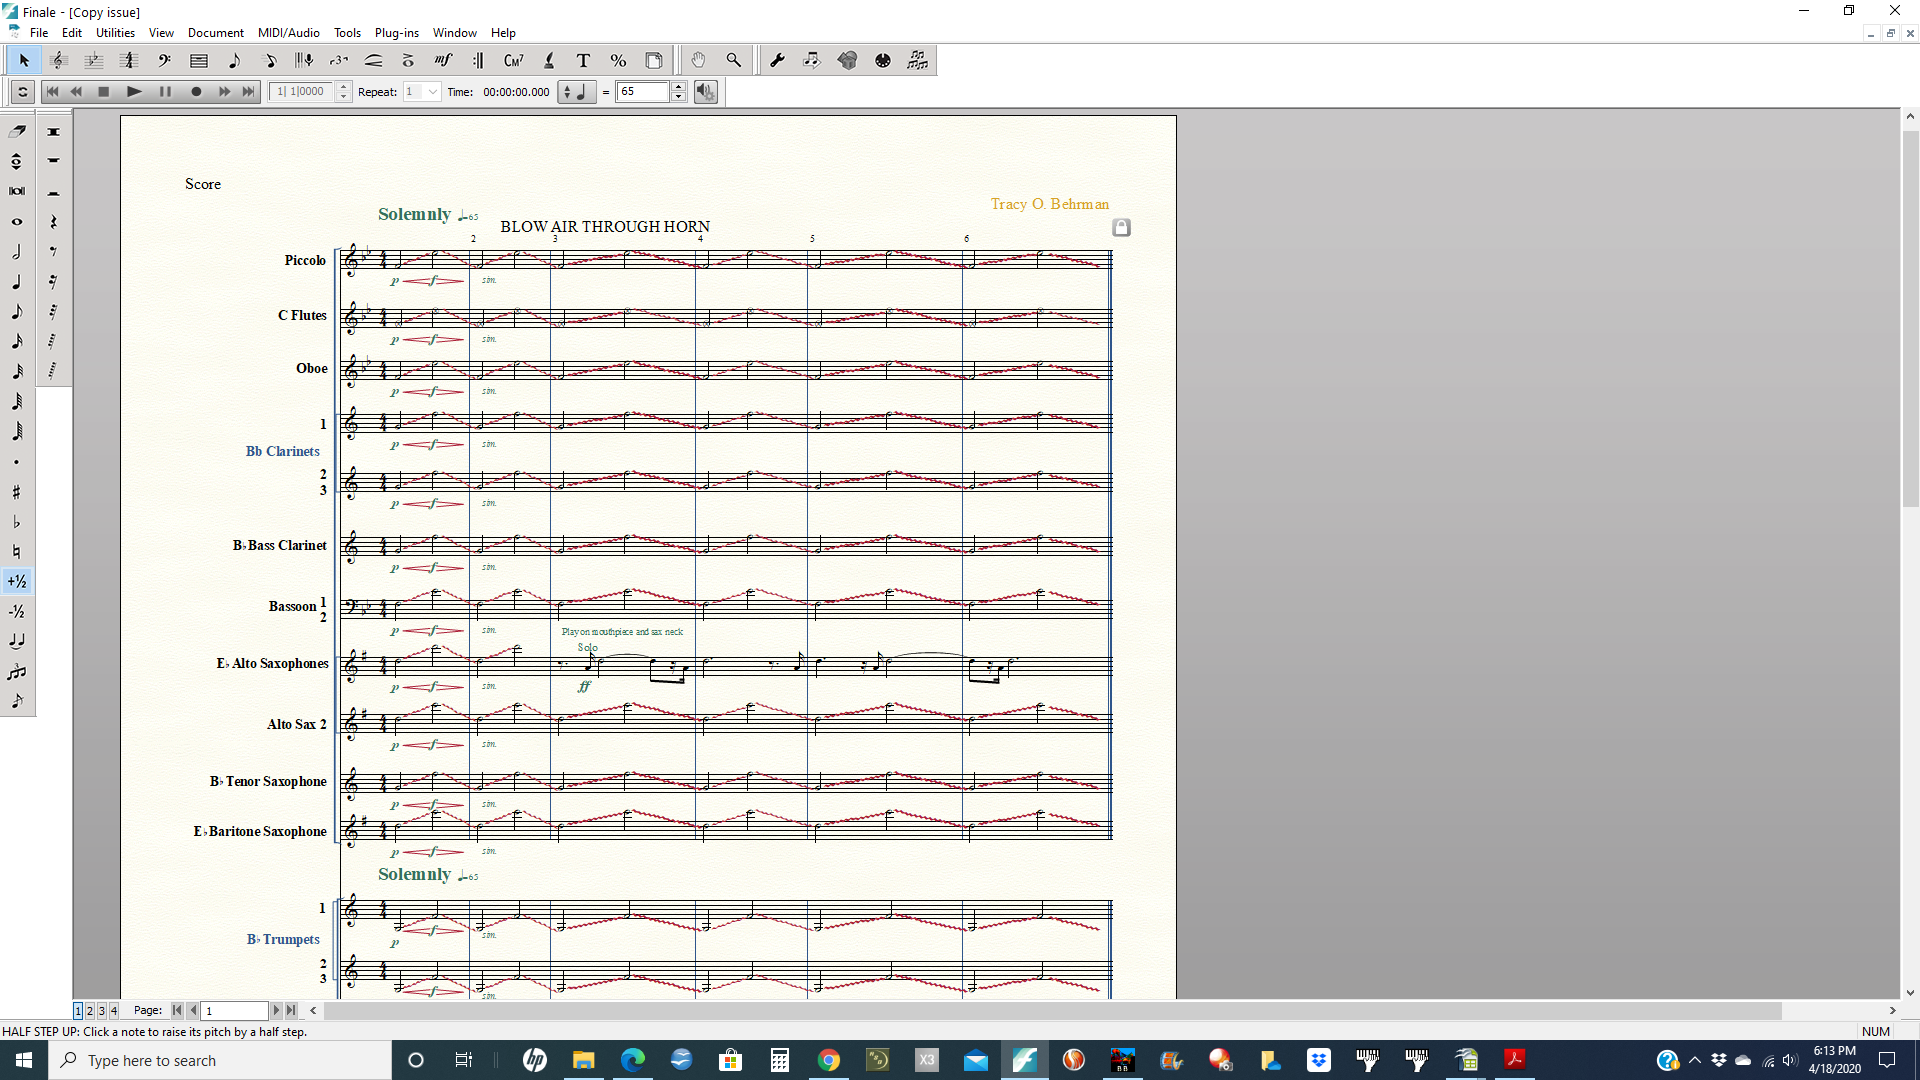
Task: Toggle the sharp accidental tool
Action: click(17, 492)
